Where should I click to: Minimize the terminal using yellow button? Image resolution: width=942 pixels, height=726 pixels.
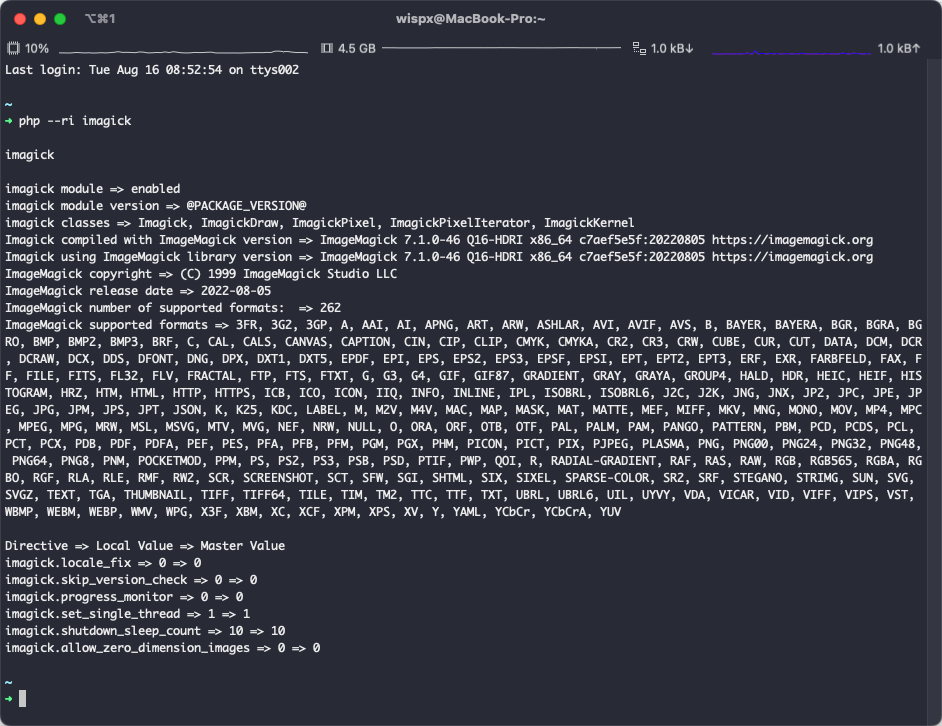[x=40, y=19]
